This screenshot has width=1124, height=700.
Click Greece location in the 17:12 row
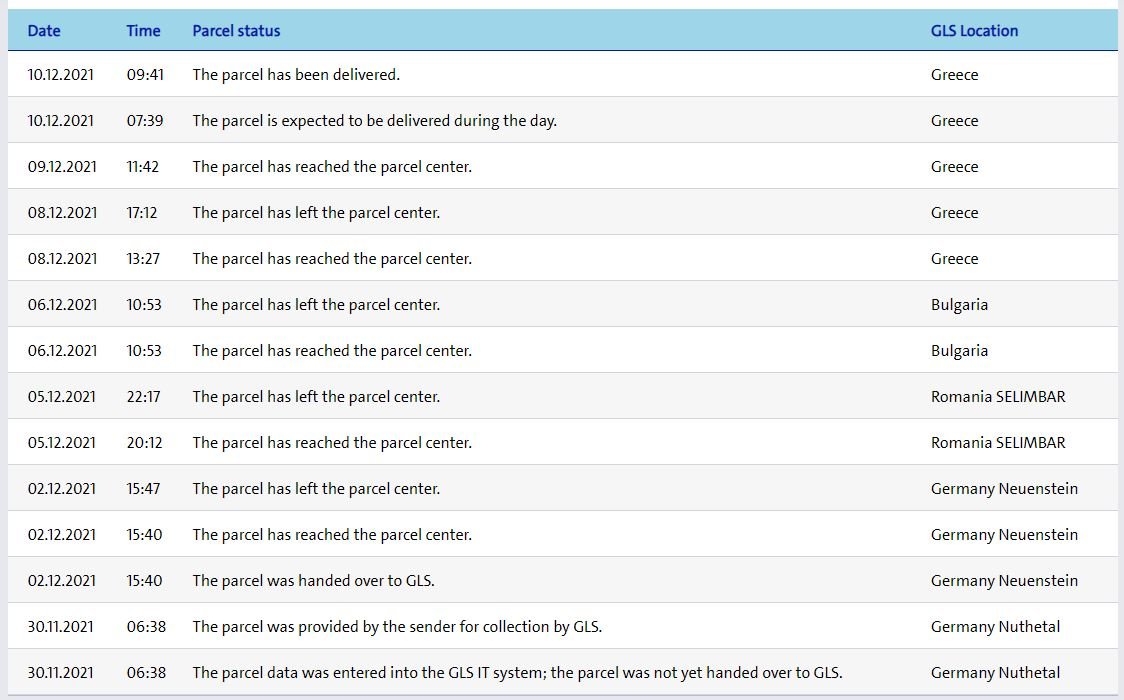click(954, 213)
